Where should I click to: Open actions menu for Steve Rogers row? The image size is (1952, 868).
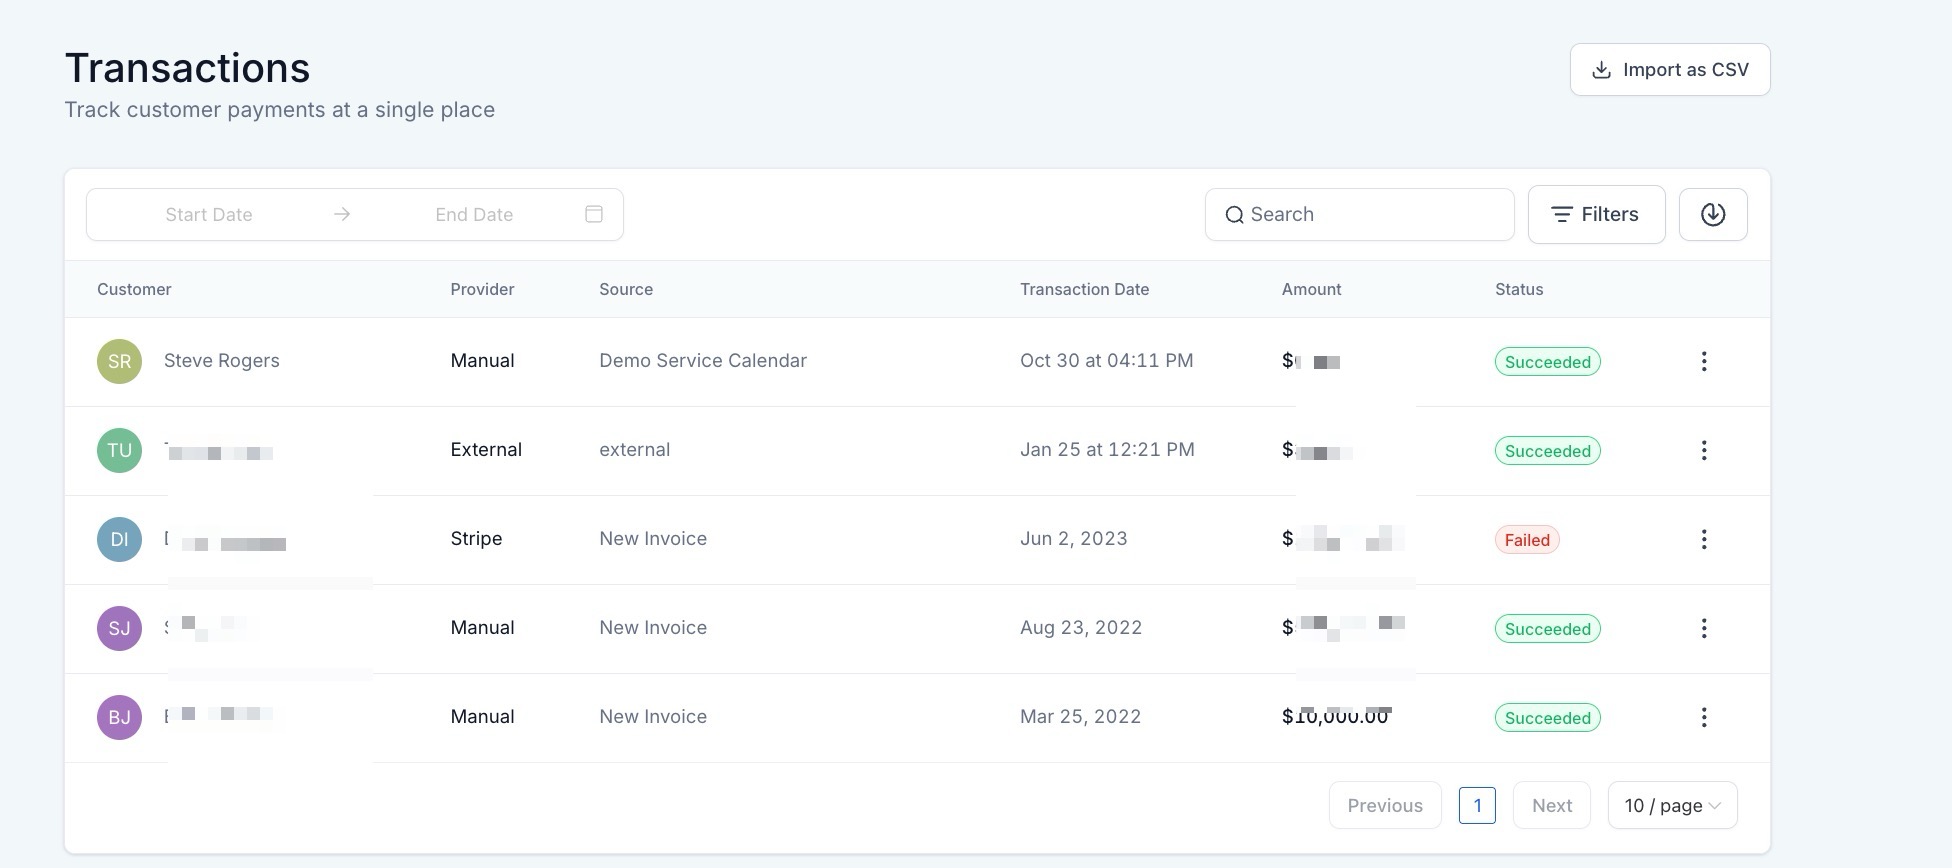1704,362
